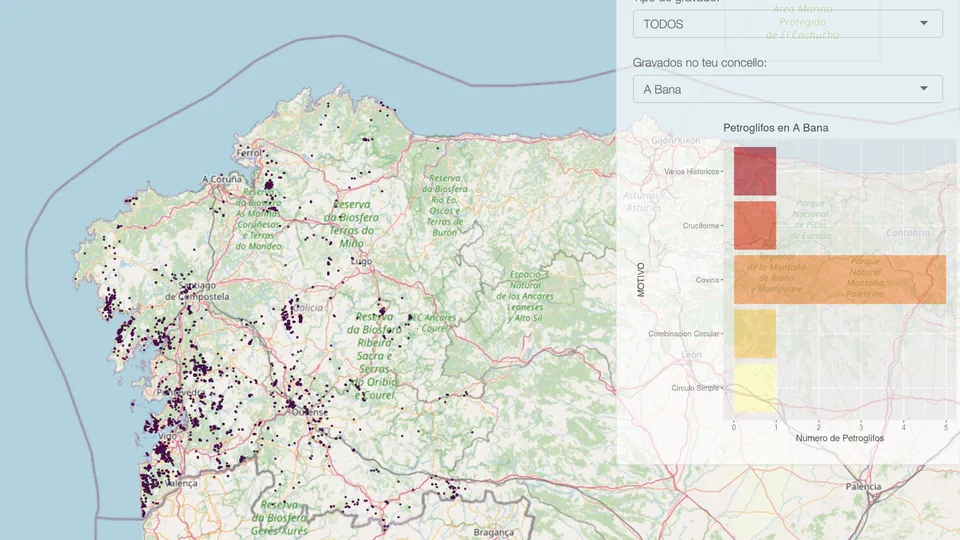Screen dimensions: 960x540
Task: Click the Ourense label on map
Action: click(x=309, y=412)
